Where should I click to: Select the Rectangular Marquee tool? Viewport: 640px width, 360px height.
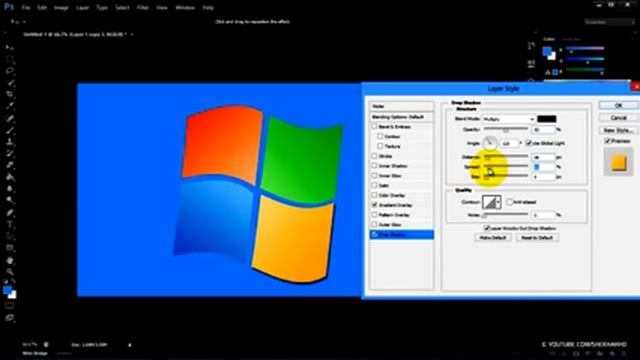pyautogui.click(x=9, y=60)
